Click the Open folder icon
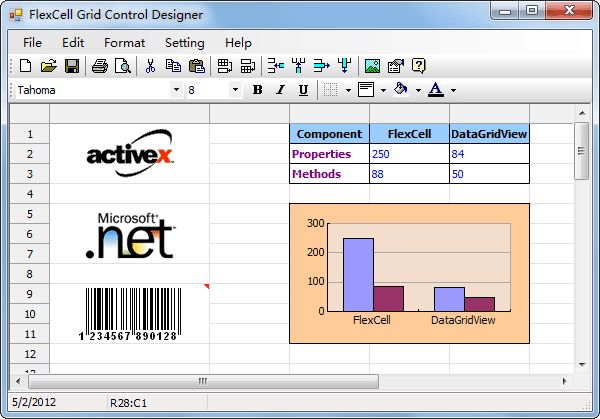 (x=48, y=67)
